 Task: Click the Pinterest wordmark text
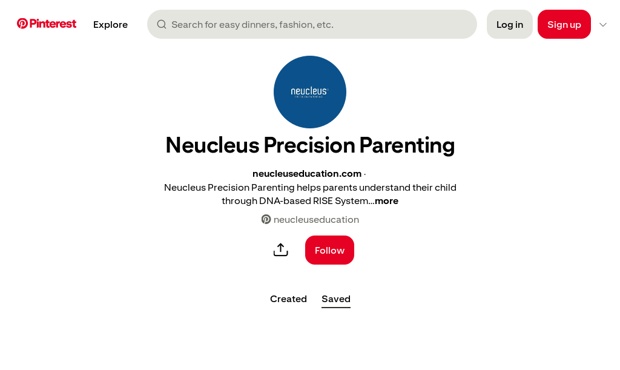click(53, 24)
